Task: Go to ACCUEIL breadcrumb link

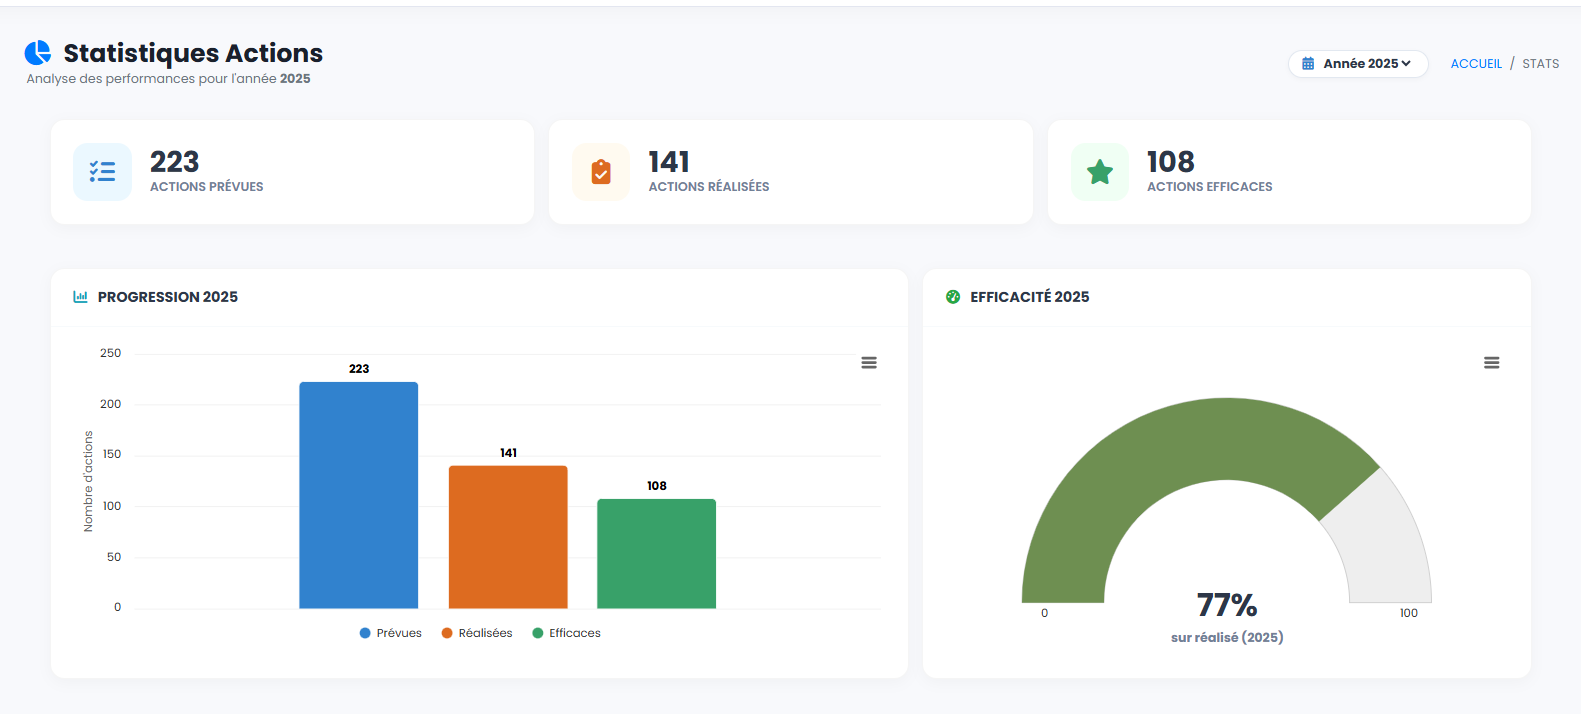Action: [1476, 64]
